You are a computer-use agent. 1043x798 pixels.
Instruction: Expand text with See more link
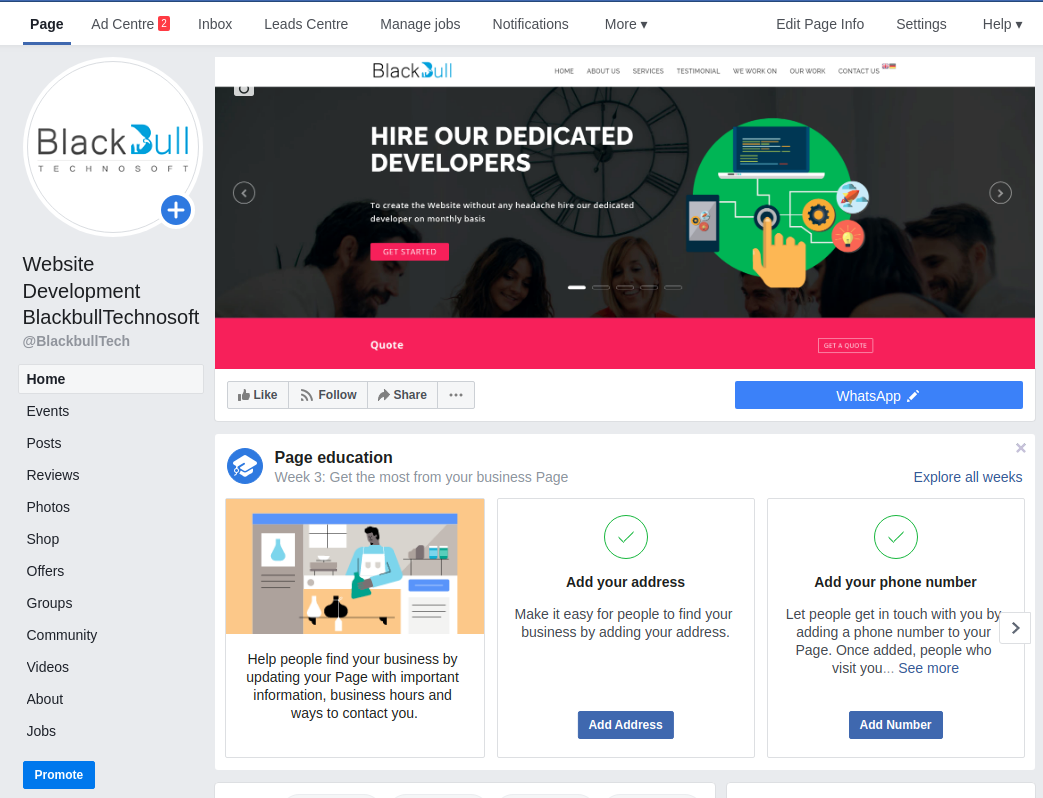coord(928,668)
